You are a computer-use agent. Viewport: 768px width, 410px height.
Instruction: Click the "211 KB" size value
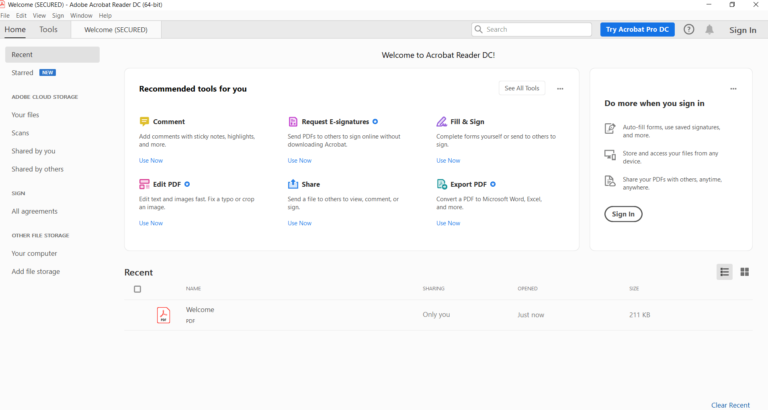[640, 314]
